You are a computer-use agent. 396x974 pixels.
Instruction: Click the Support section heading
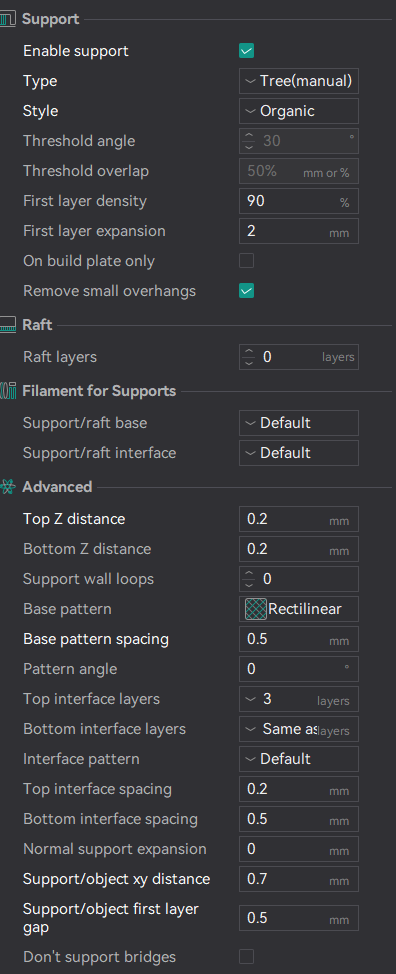tap(51, 19)
